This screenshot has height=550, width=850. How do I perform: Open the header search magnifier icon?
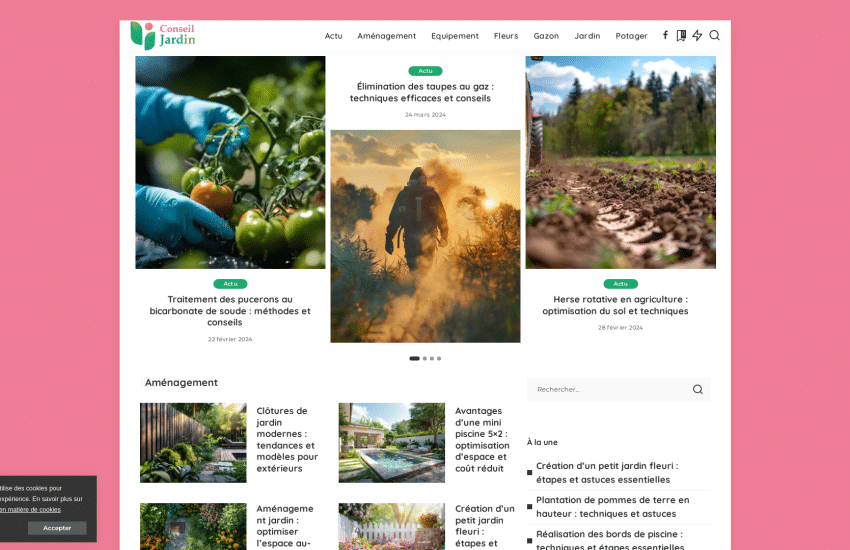(714, 35)
